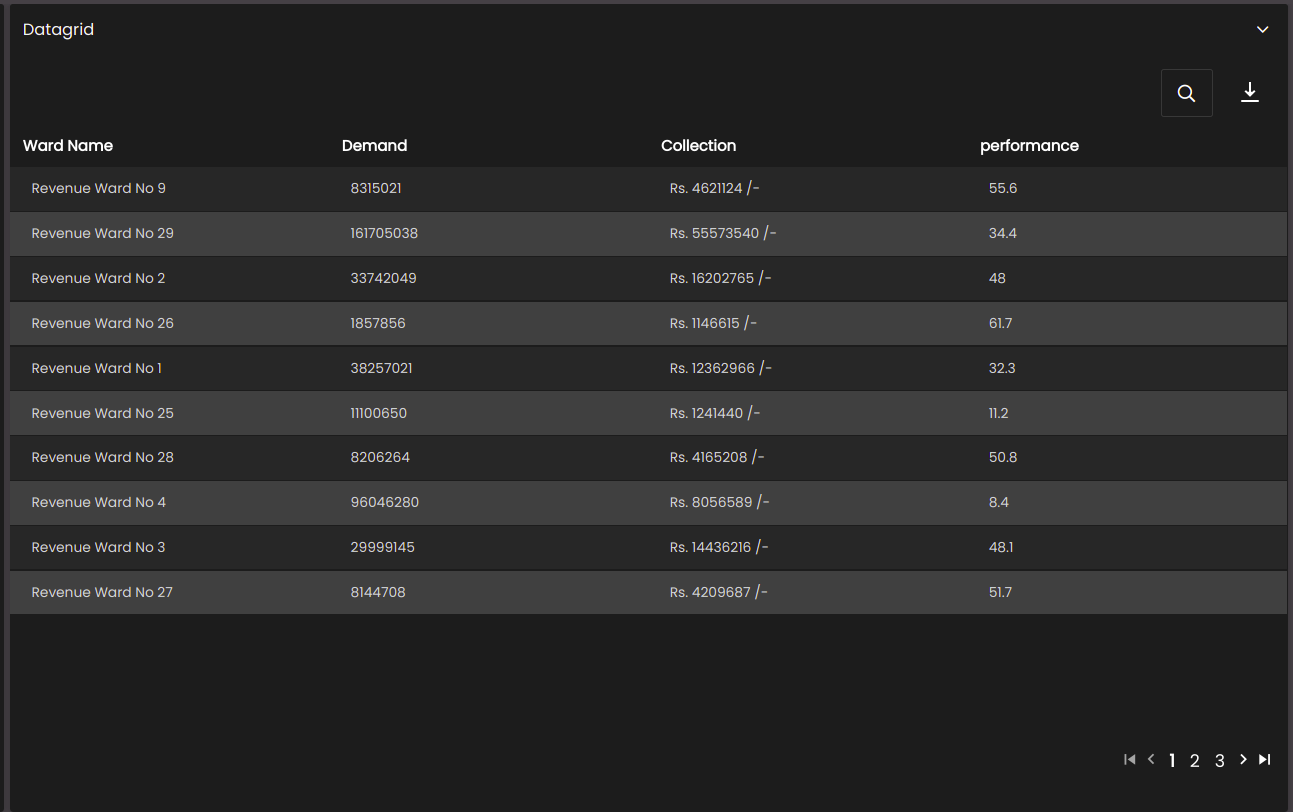1293x812 pixels.
Task: Click performance value 48.1
Action: [x=1001, y=547]
